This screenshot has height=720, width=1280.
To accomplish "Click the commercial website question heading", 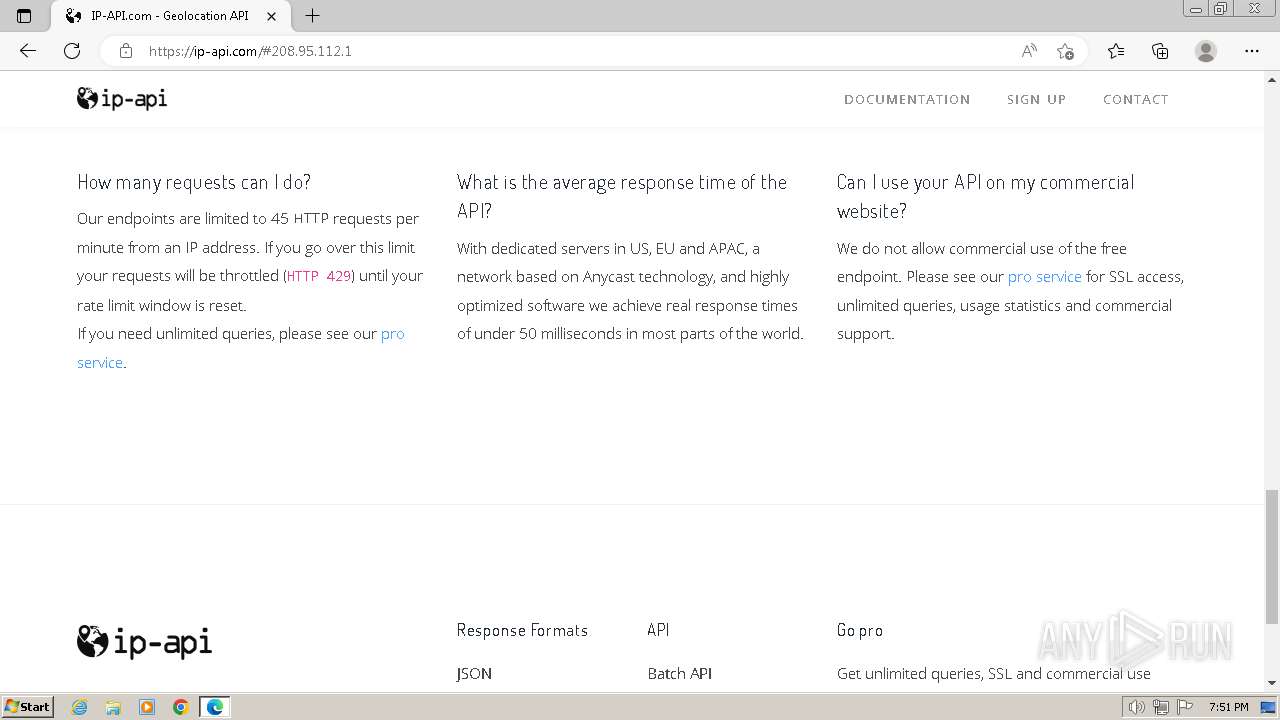I will (x=986, y=196).
